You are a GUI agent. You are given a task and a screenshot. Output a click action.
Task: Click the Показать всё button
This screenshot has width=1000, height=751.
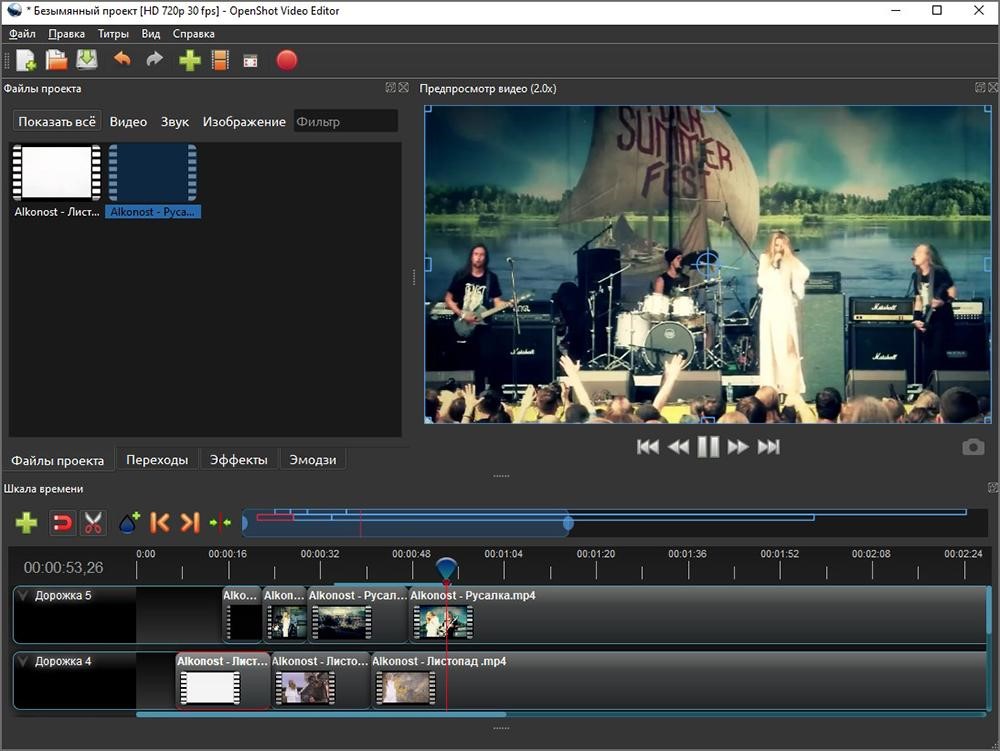pos(57,122)
